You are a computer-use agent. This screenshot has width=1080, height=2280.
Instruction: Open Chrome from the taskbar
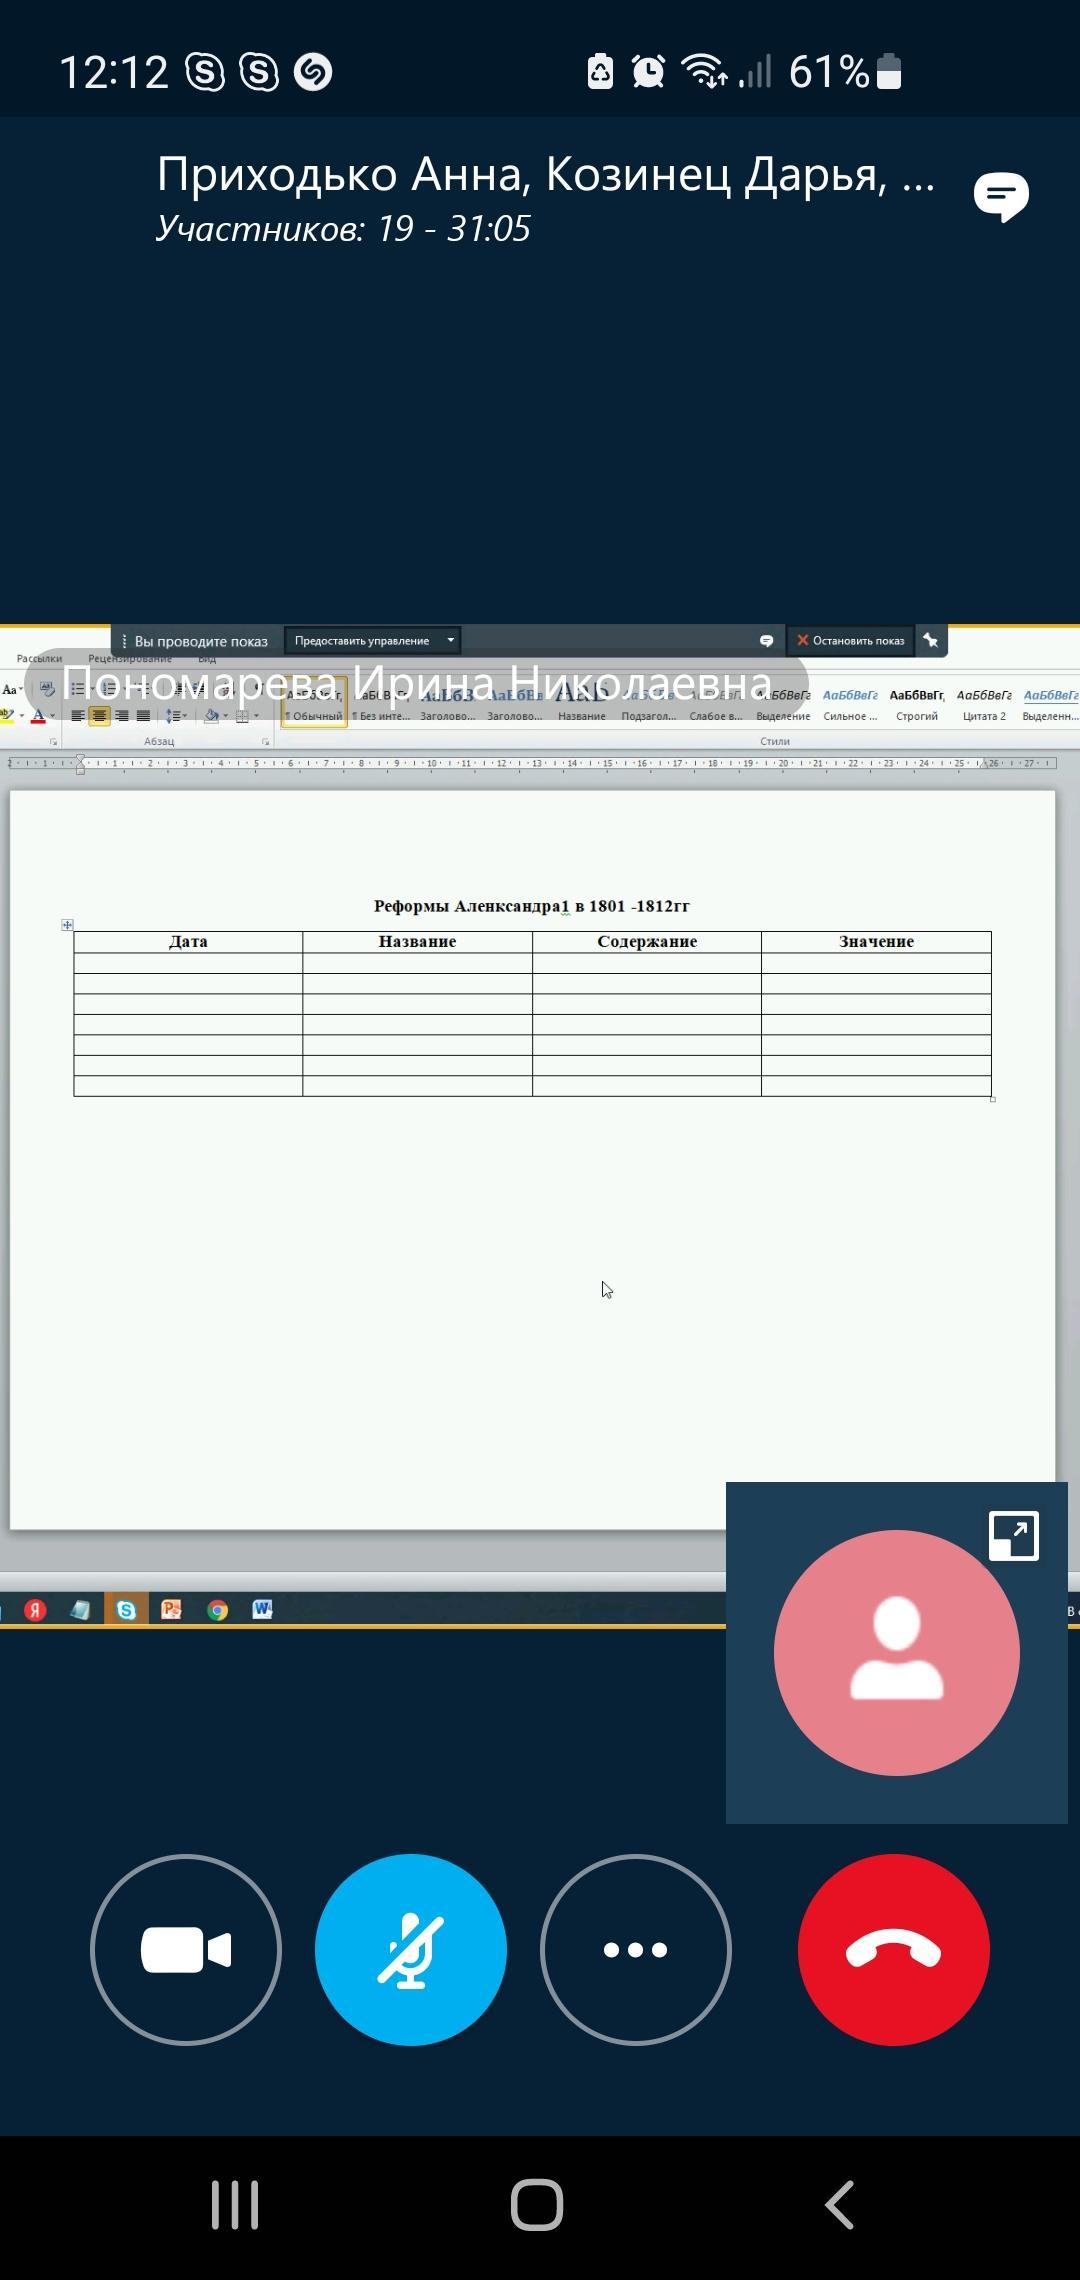(217, 1610)
